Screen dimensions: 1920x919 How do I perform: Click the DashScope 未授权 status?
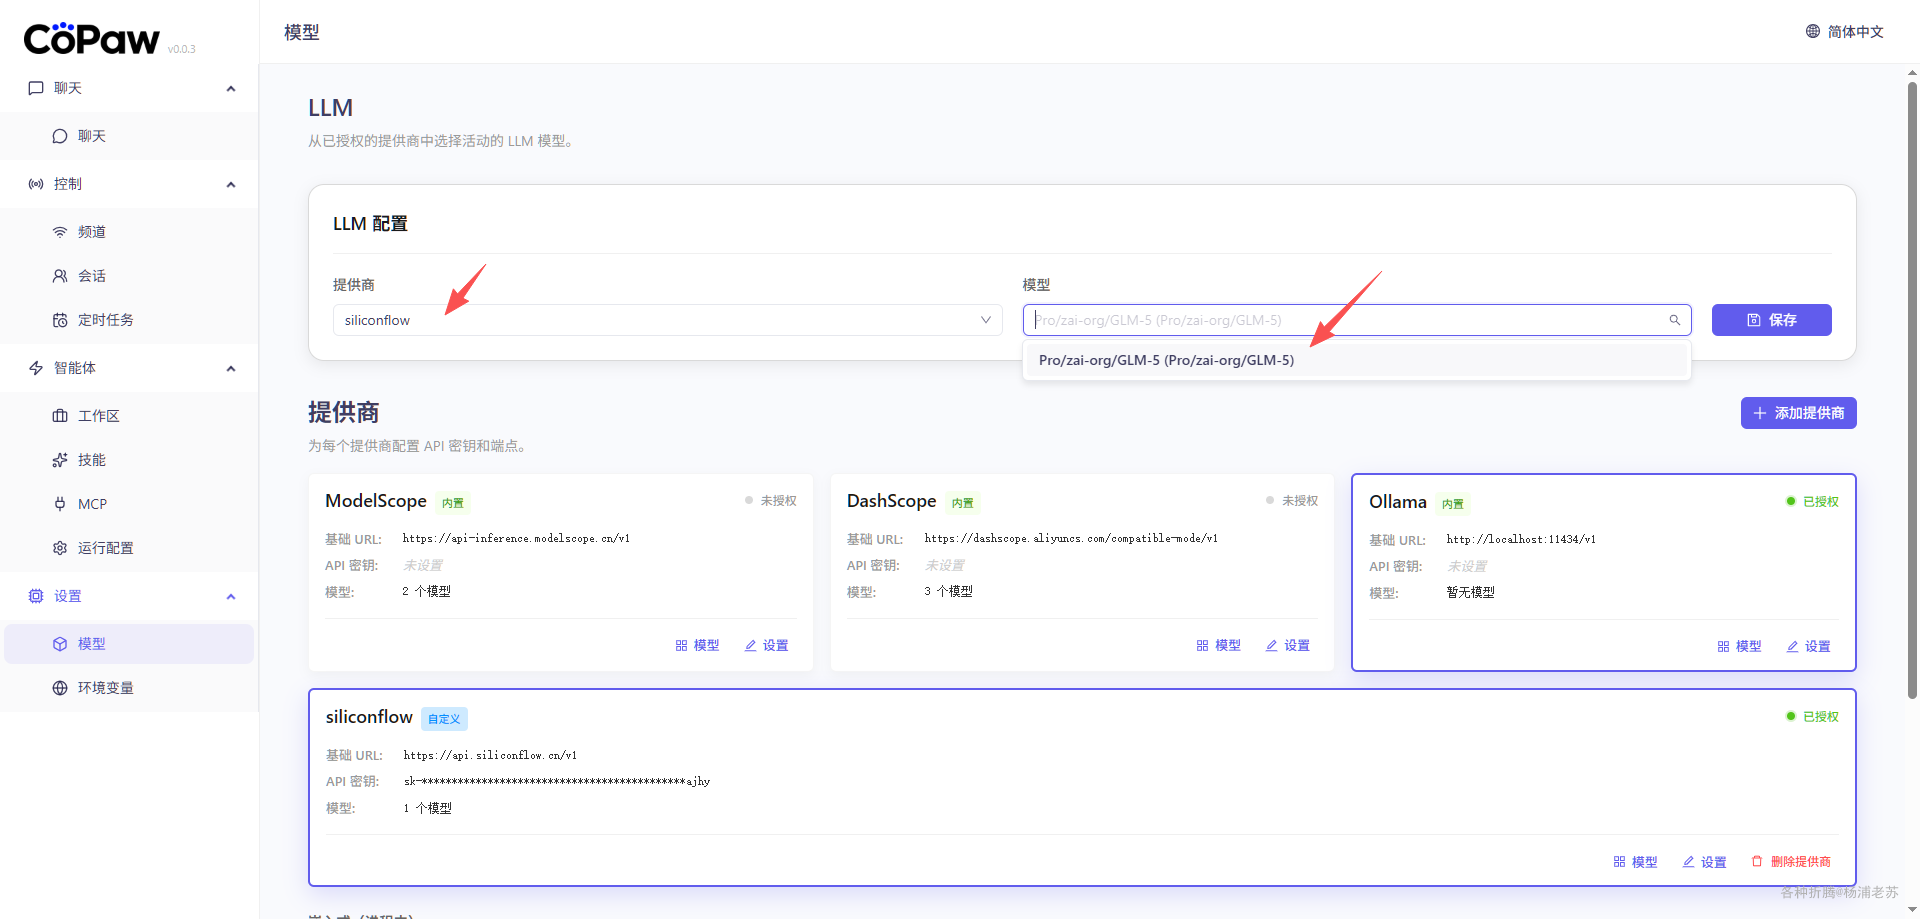coord(1292,500)
